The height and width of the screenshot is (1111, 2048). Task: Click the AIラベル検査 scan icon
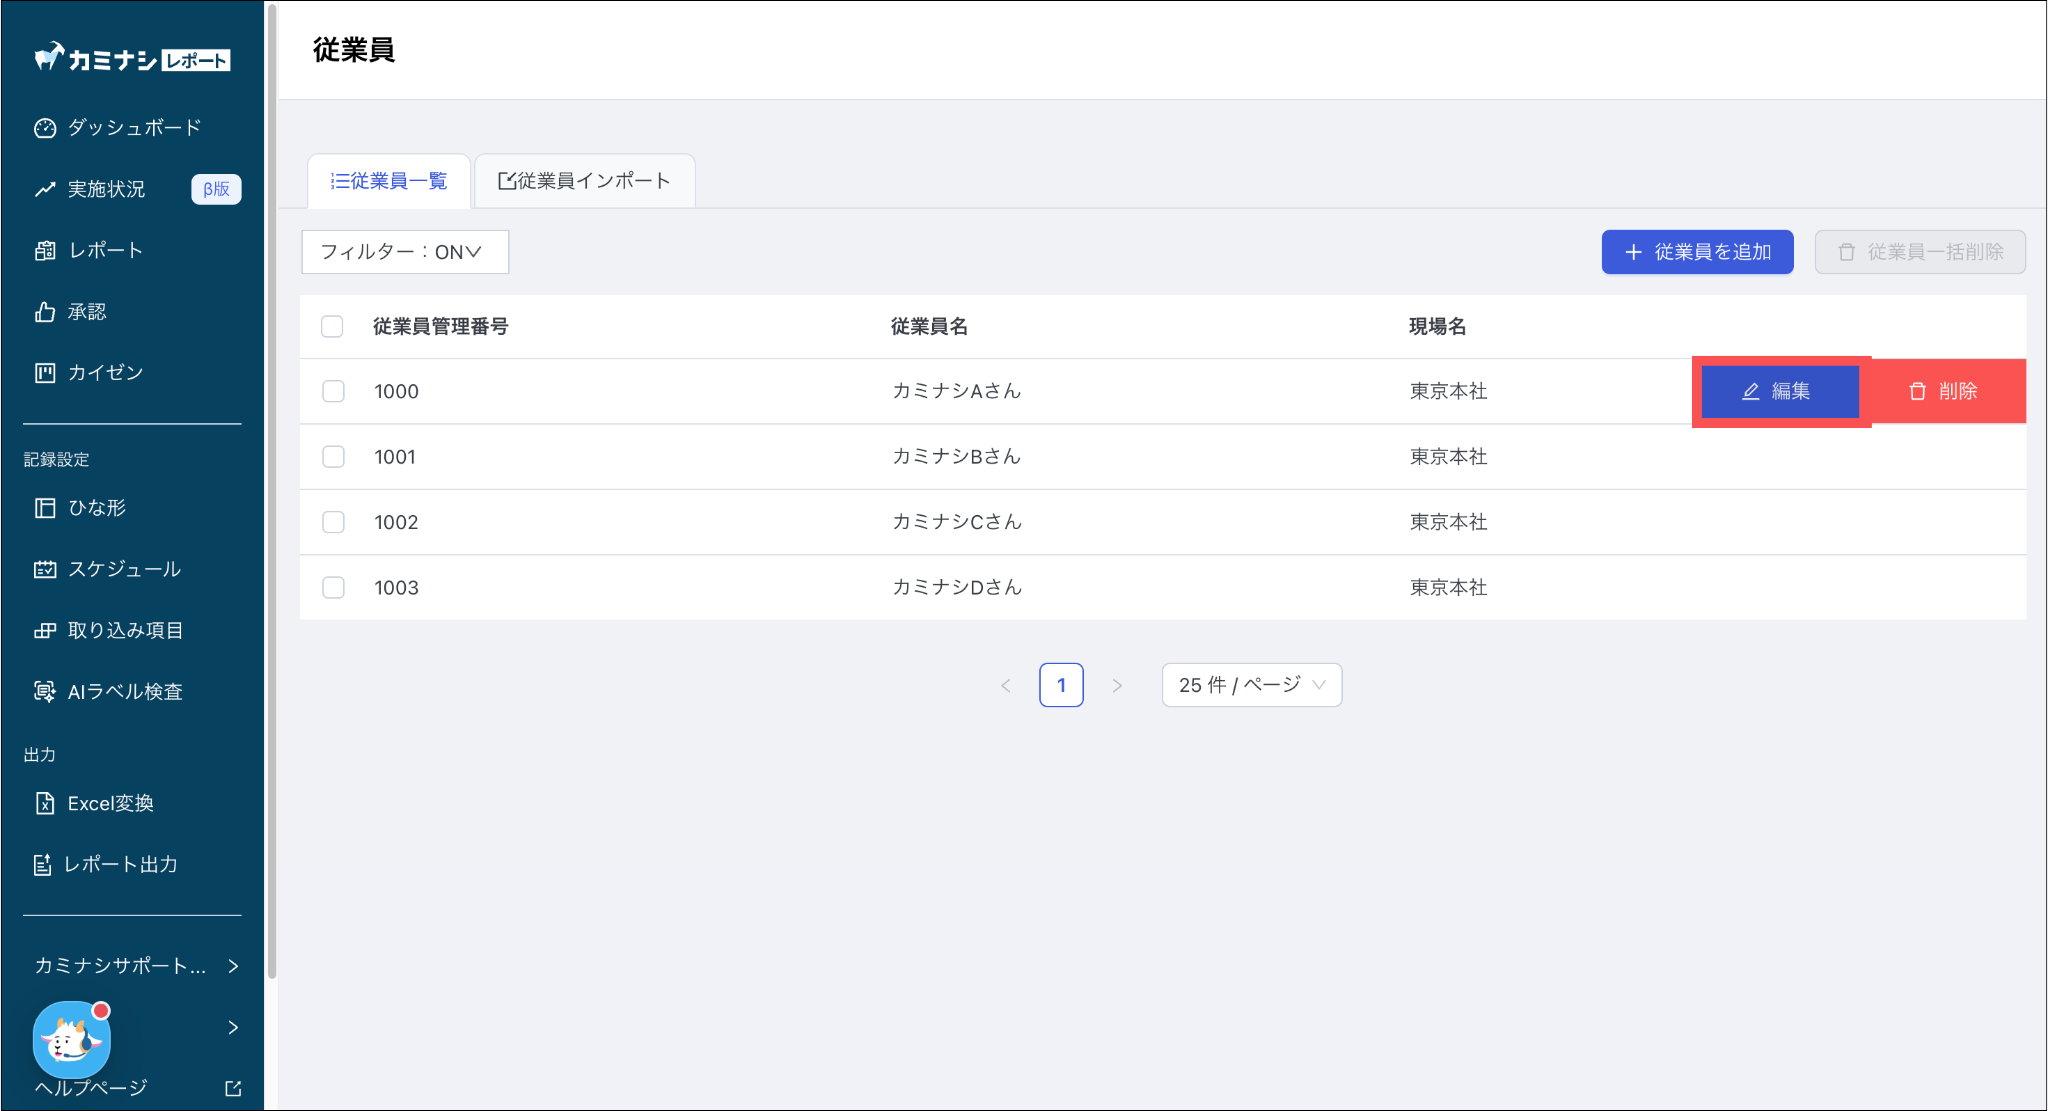pos(45,691)
